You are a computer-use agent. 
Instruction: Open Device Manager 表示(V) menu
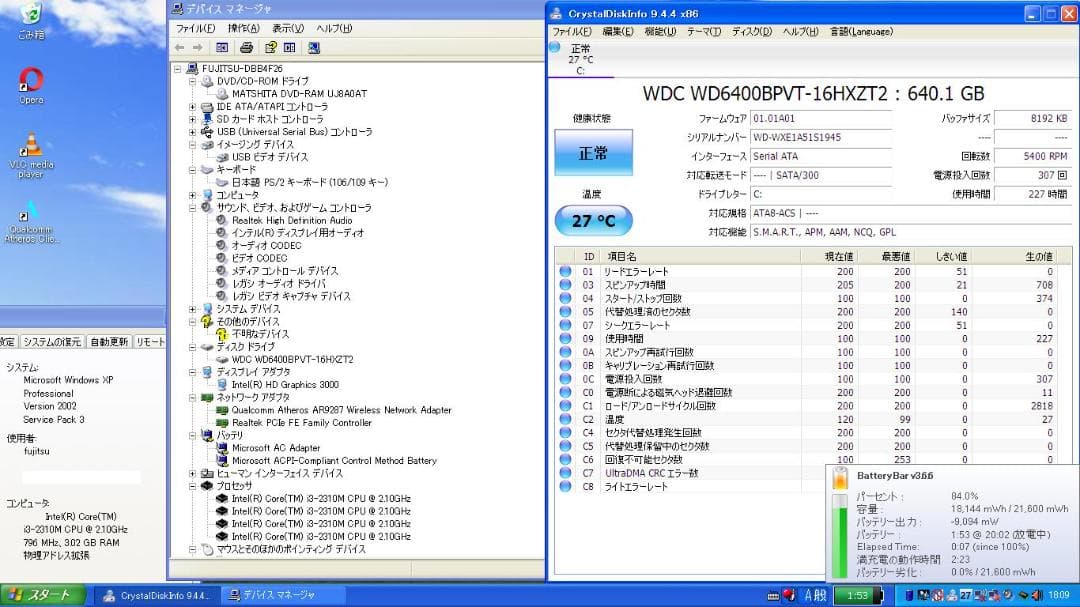point(288,28)
